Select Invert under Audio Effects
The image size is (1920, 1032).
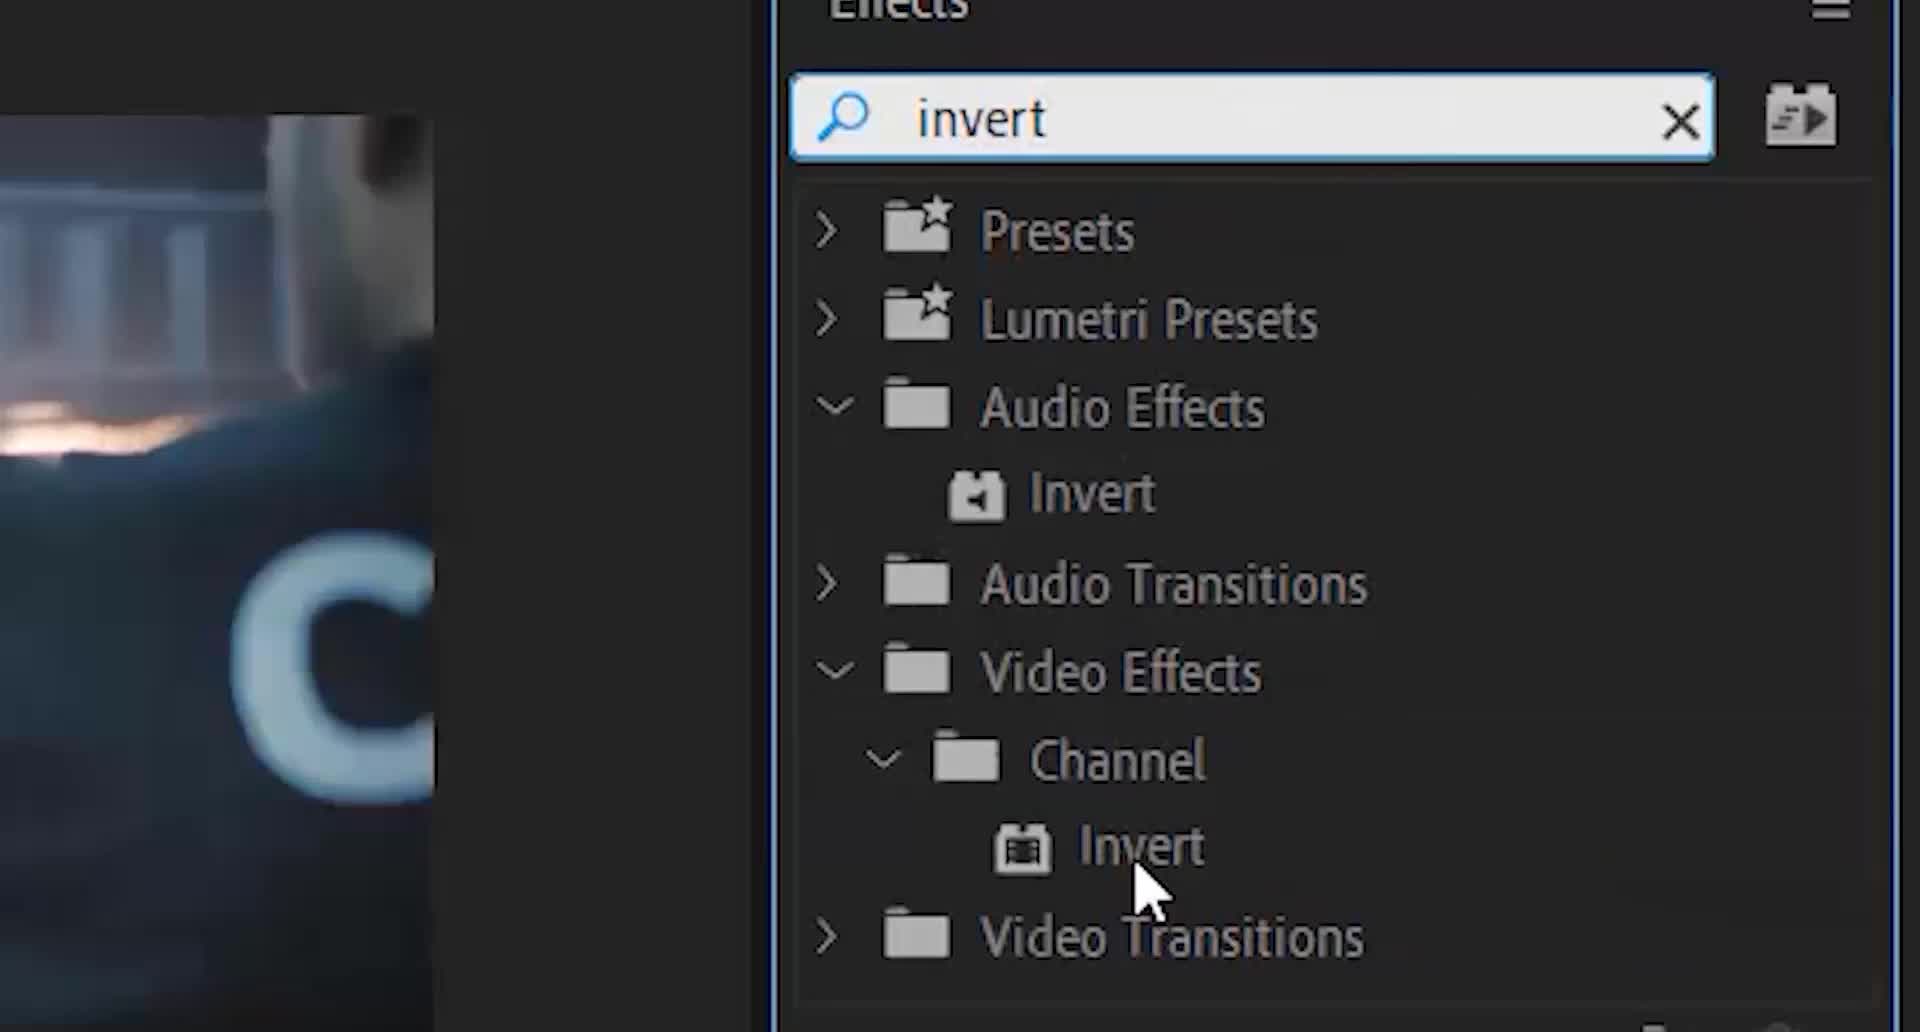(x=1092, y=494)
